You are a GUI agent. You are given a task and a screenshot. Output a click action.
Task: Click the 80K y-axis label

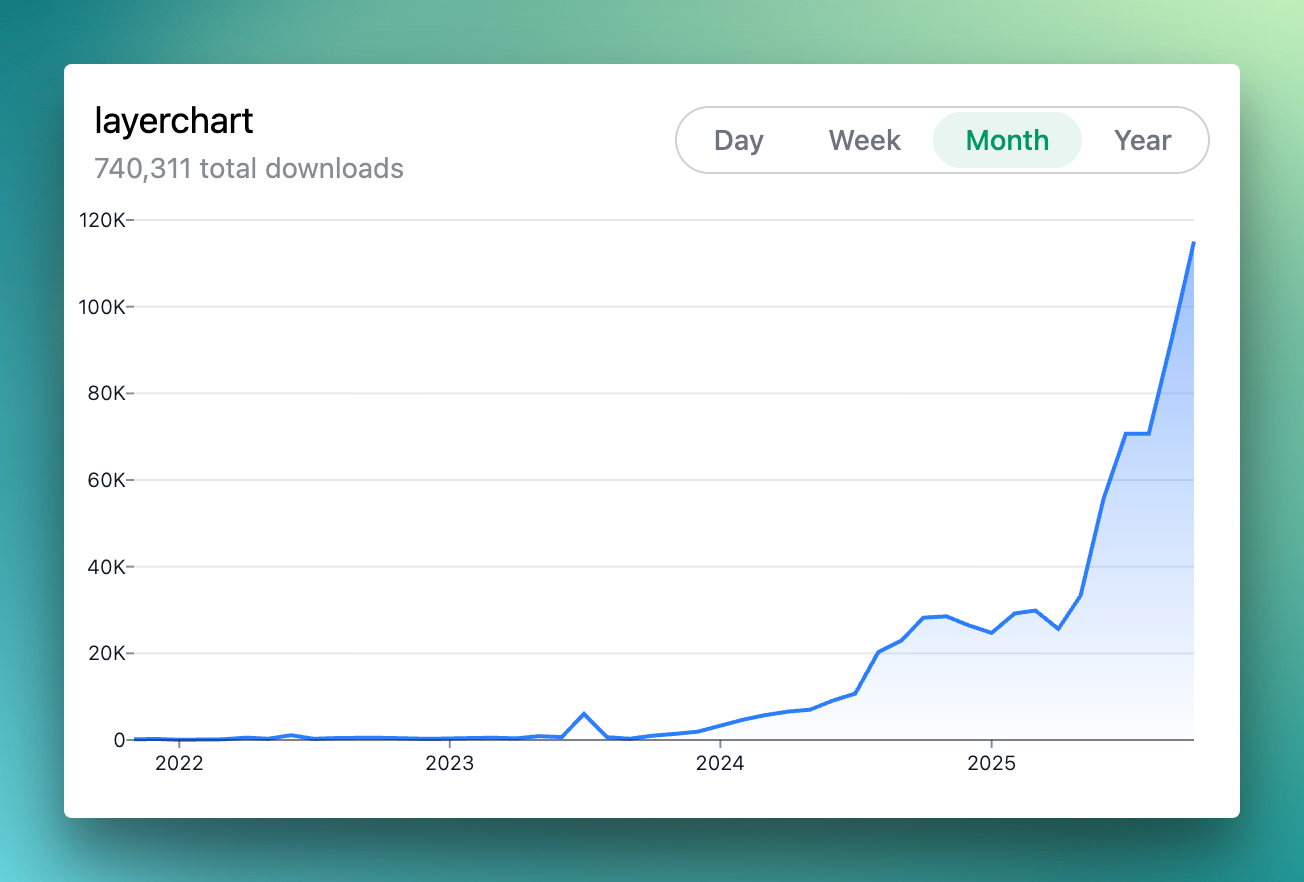(x=105, y=393)
